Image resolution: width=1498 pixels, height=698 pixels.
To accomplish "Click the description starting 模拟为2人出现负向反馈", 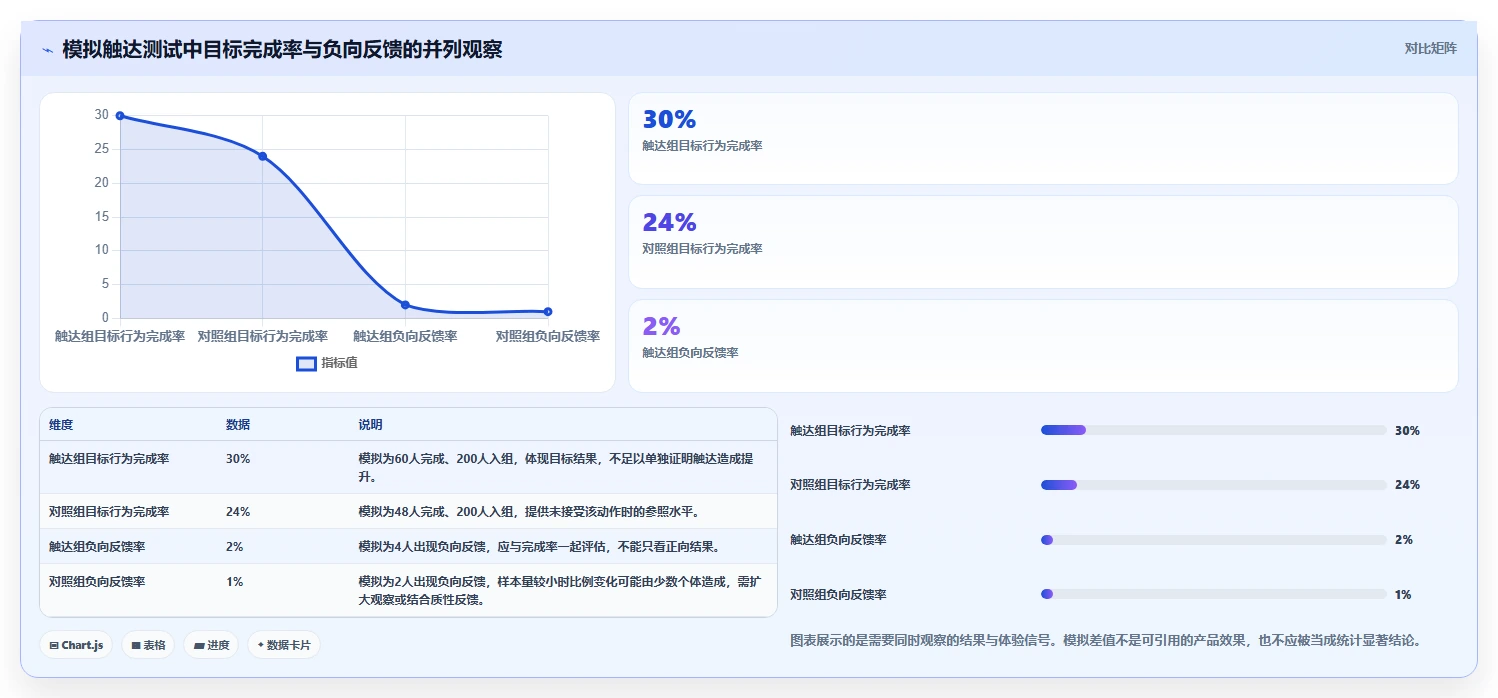I will coord(559,590).
